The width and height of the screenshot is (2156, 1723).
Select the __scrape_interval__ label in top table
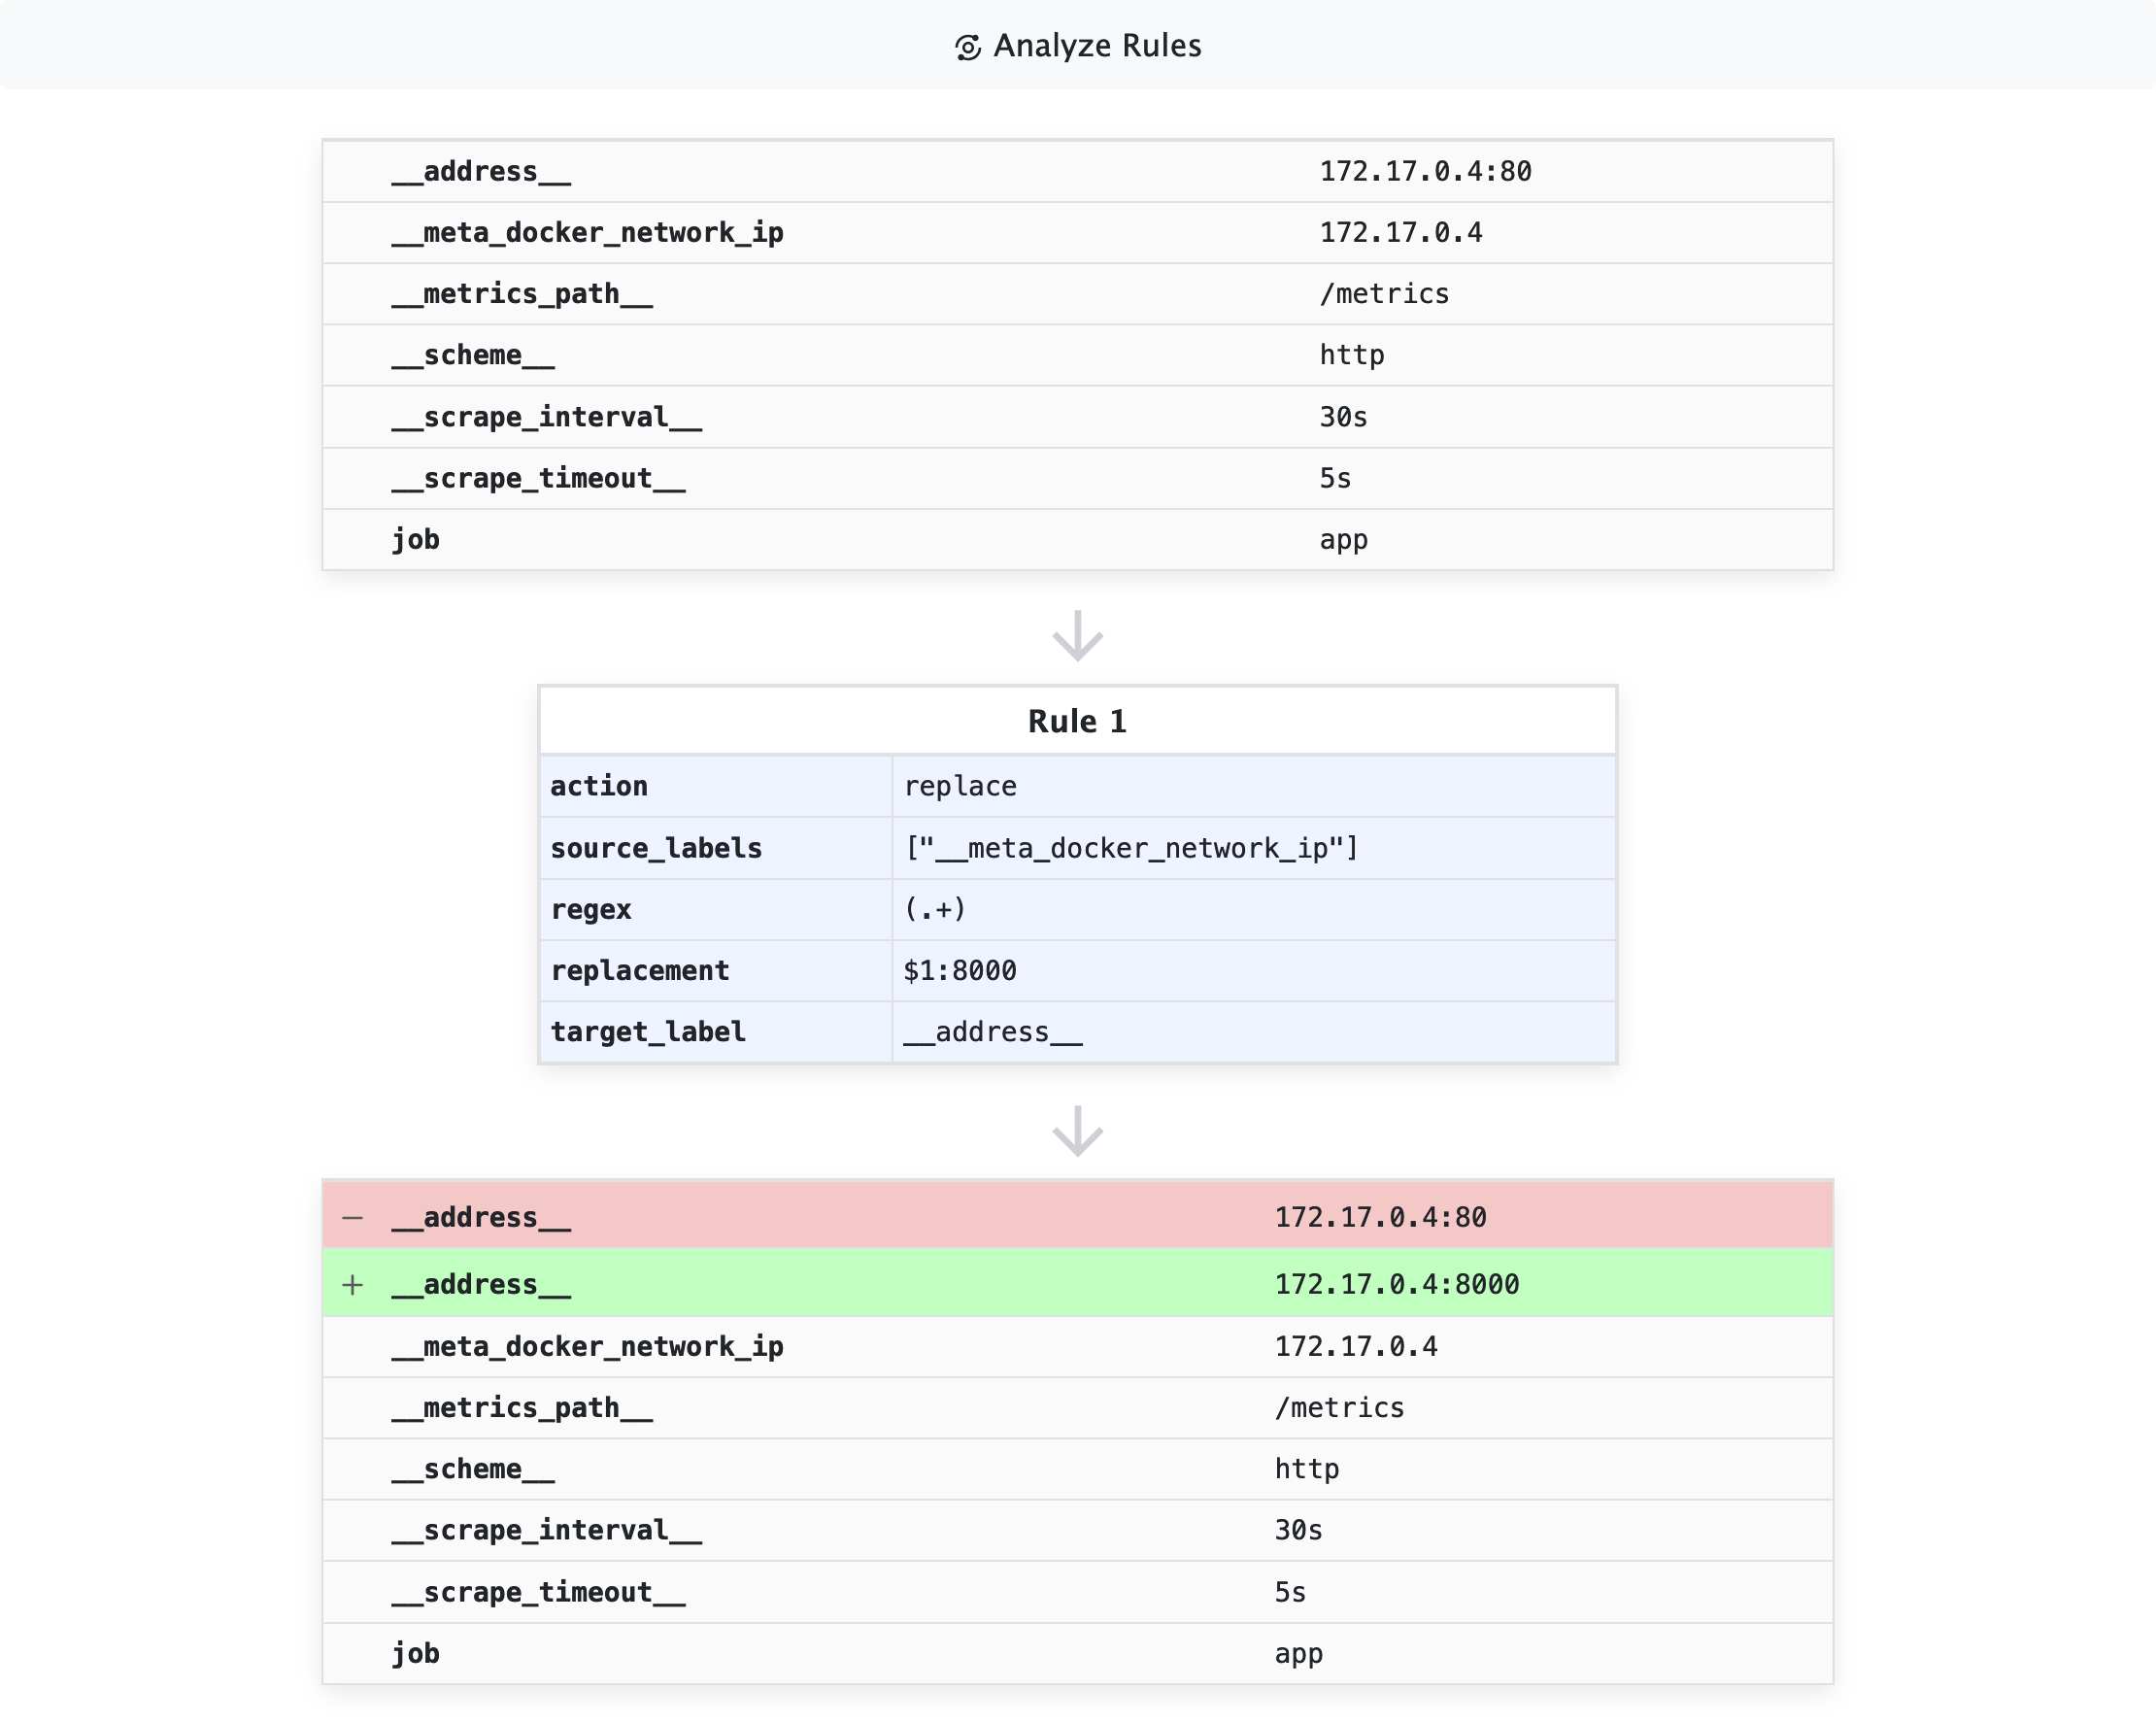click(x=546, y=417)
